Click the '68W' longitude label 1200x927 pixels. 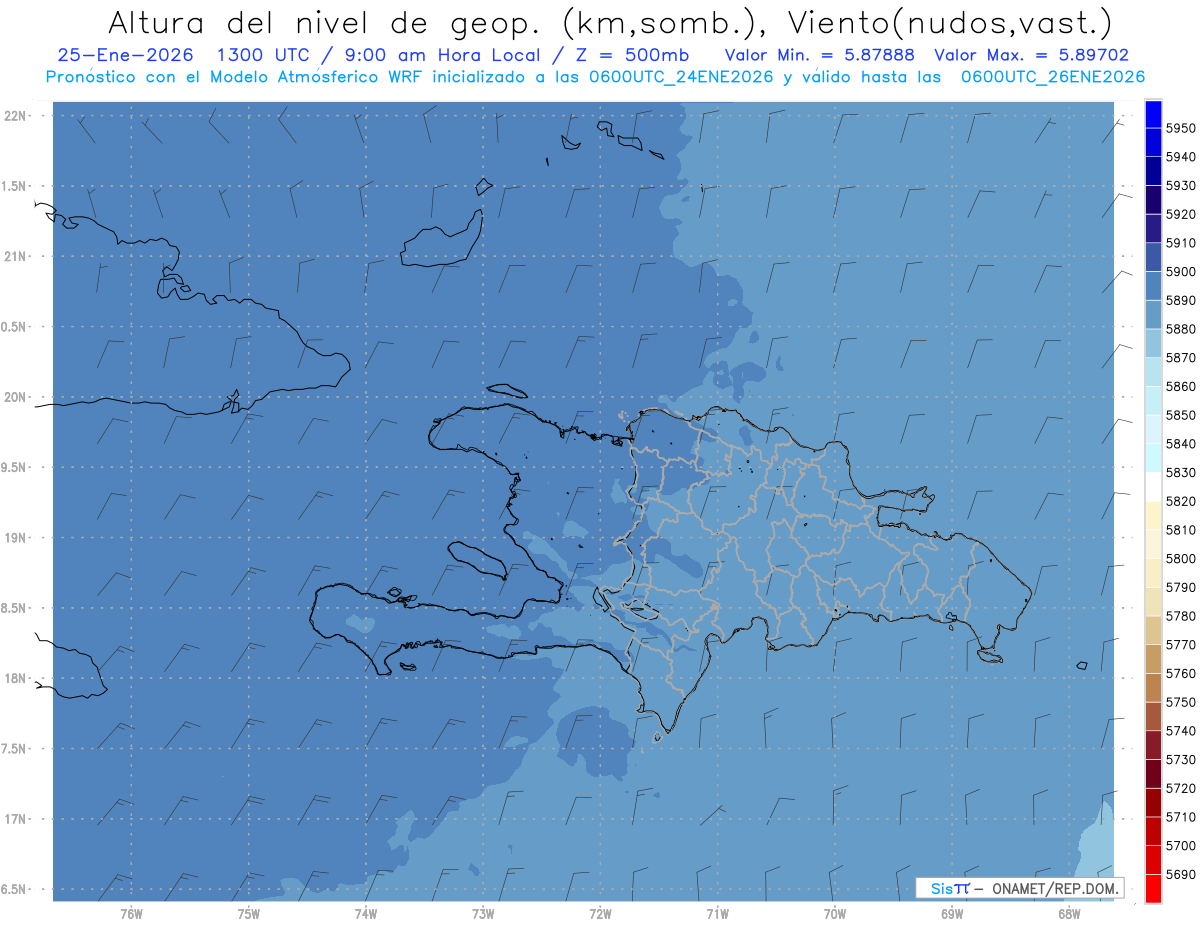click(1069, 913)
